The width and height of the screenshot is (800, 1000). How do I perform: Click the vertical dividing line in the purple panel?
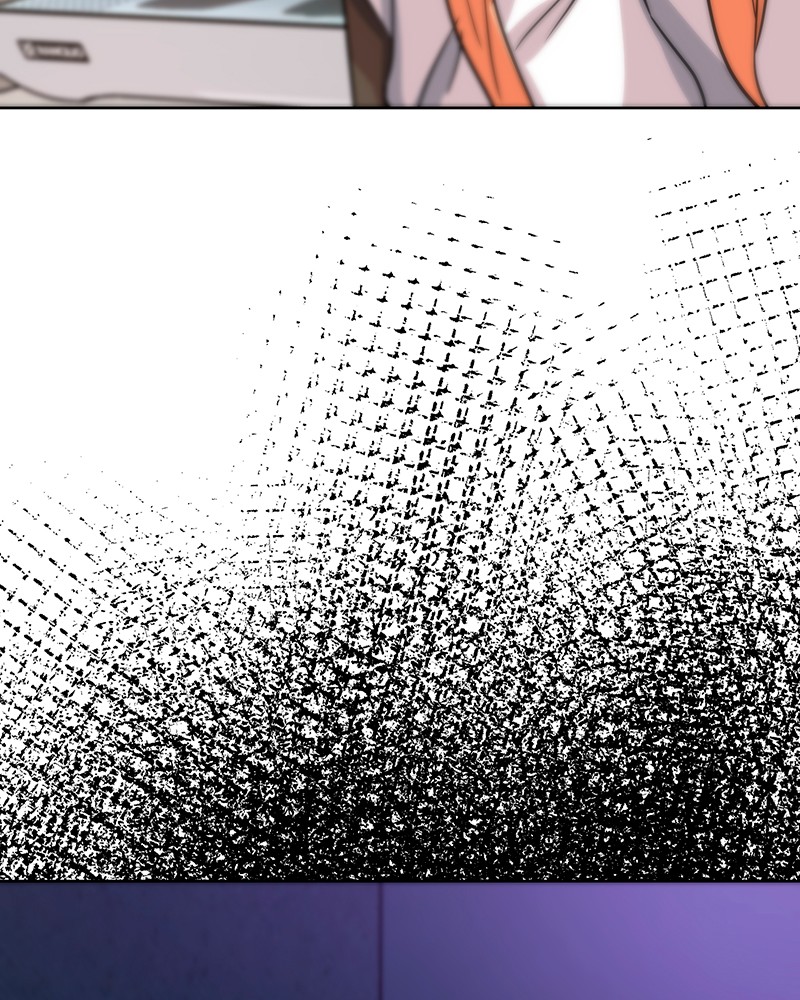pos(381,940)
